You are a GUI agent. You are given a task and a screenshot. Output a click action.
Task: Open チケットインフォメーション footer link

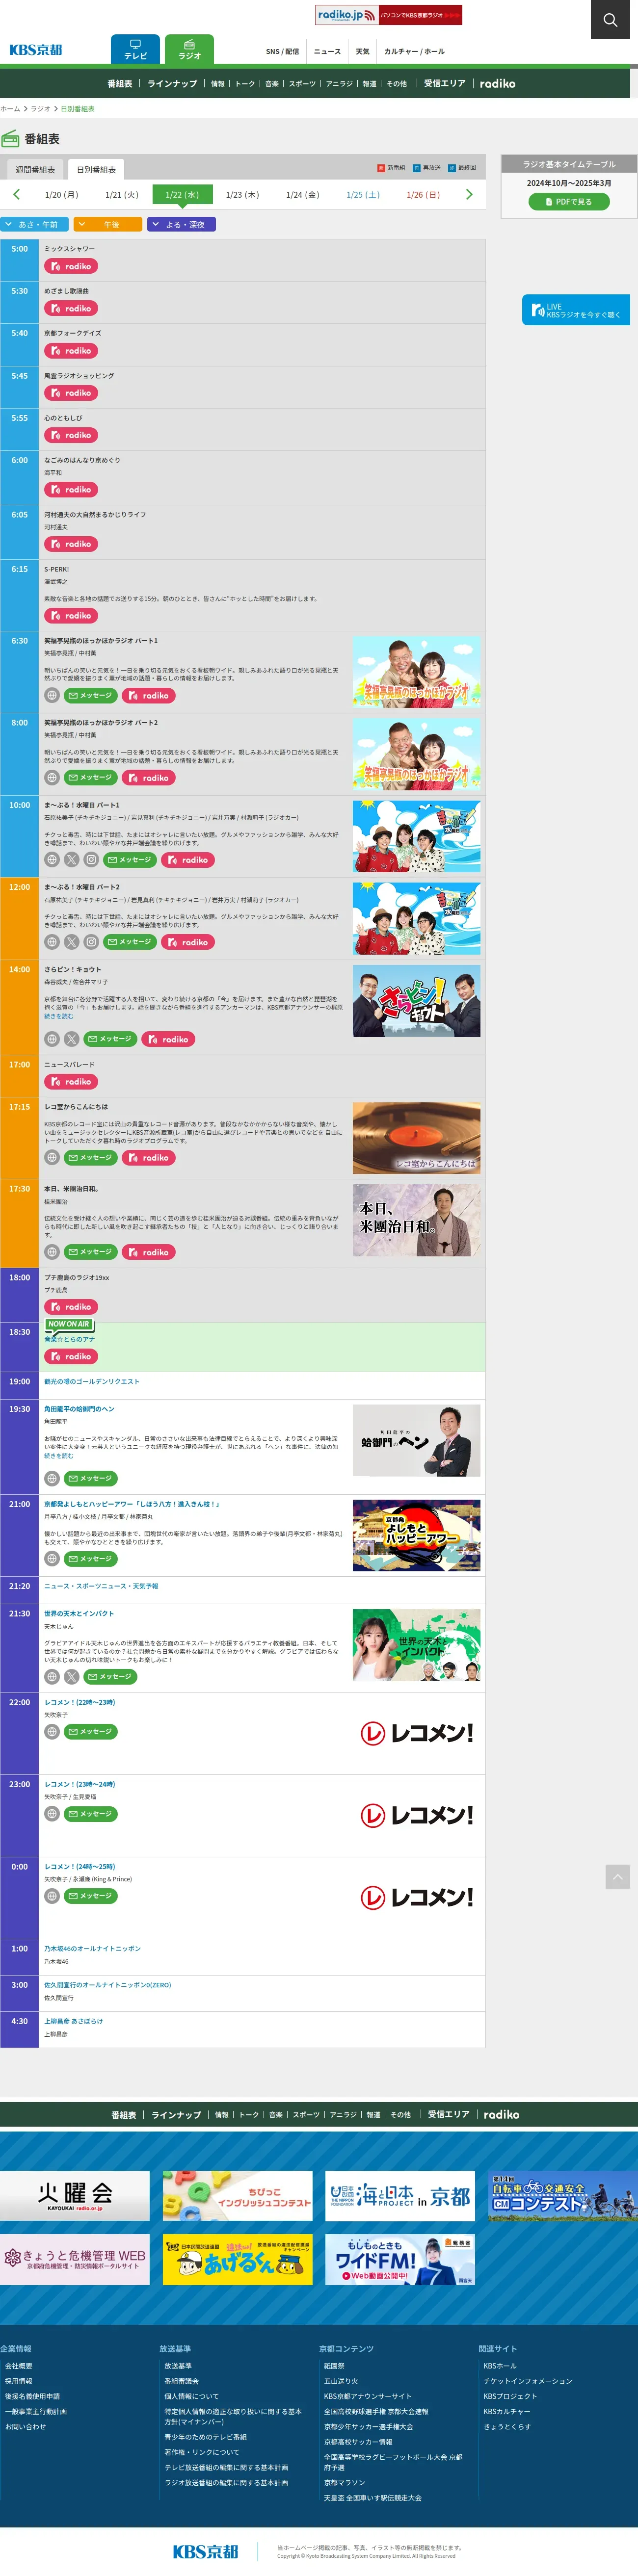(x=528, y=2381)
